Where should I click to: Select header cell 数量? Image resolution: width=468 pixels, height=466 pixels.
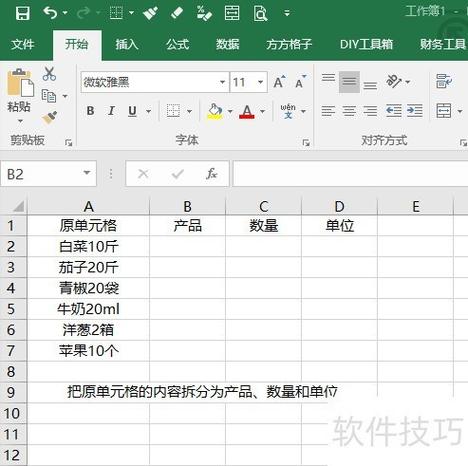(264, 226)
